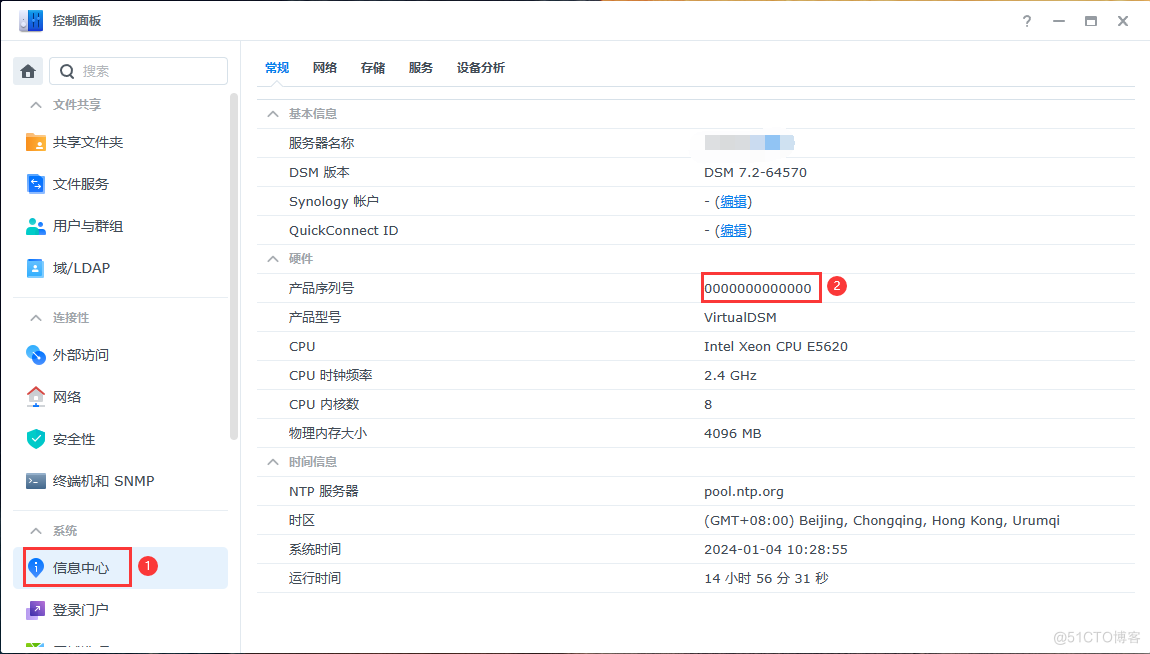The height and width of the screenshot is (654, 1150).
Task: Select 外部访问 label in sidebar
Action: [81, 355]
